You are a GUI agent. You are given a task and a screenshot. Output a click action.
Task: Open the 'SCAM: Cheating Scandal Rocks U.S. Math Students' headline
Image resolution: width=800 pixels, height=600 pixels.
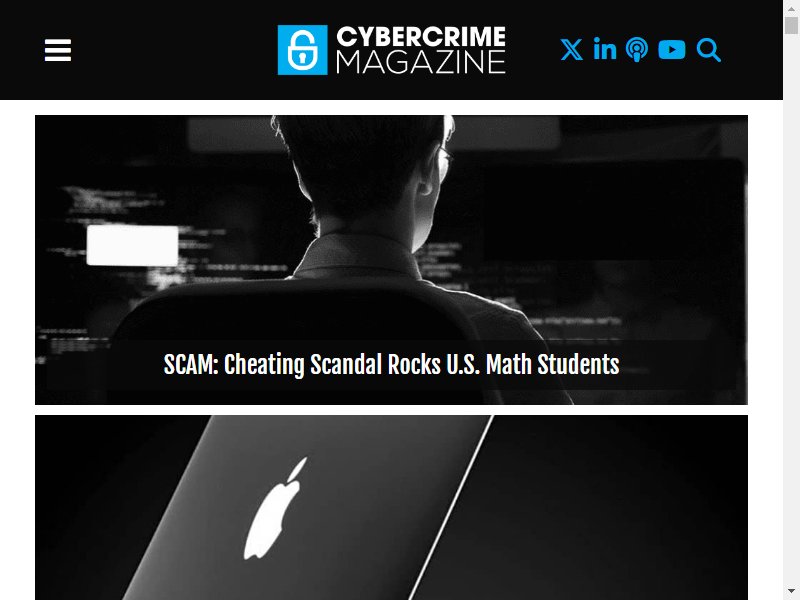coord(391,364)
